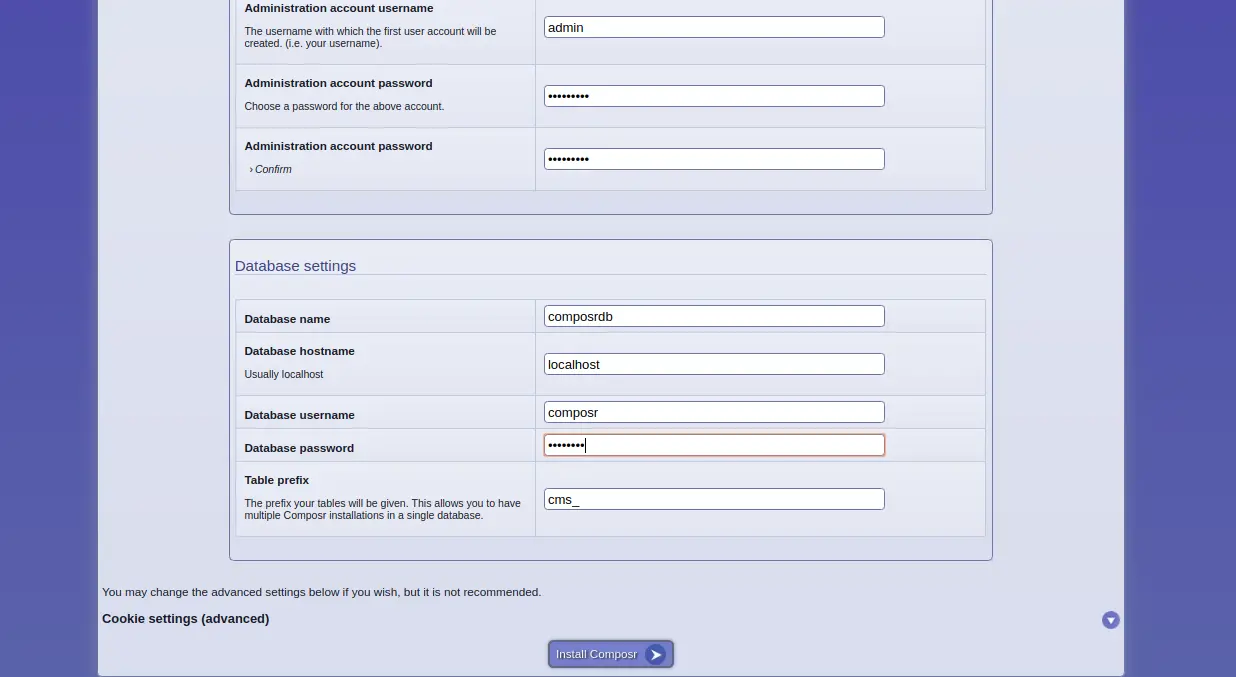Image resolution: width=1236 pixels, height=677 pixels.
Task: Focus the Database password field
Action: (714, 445)
